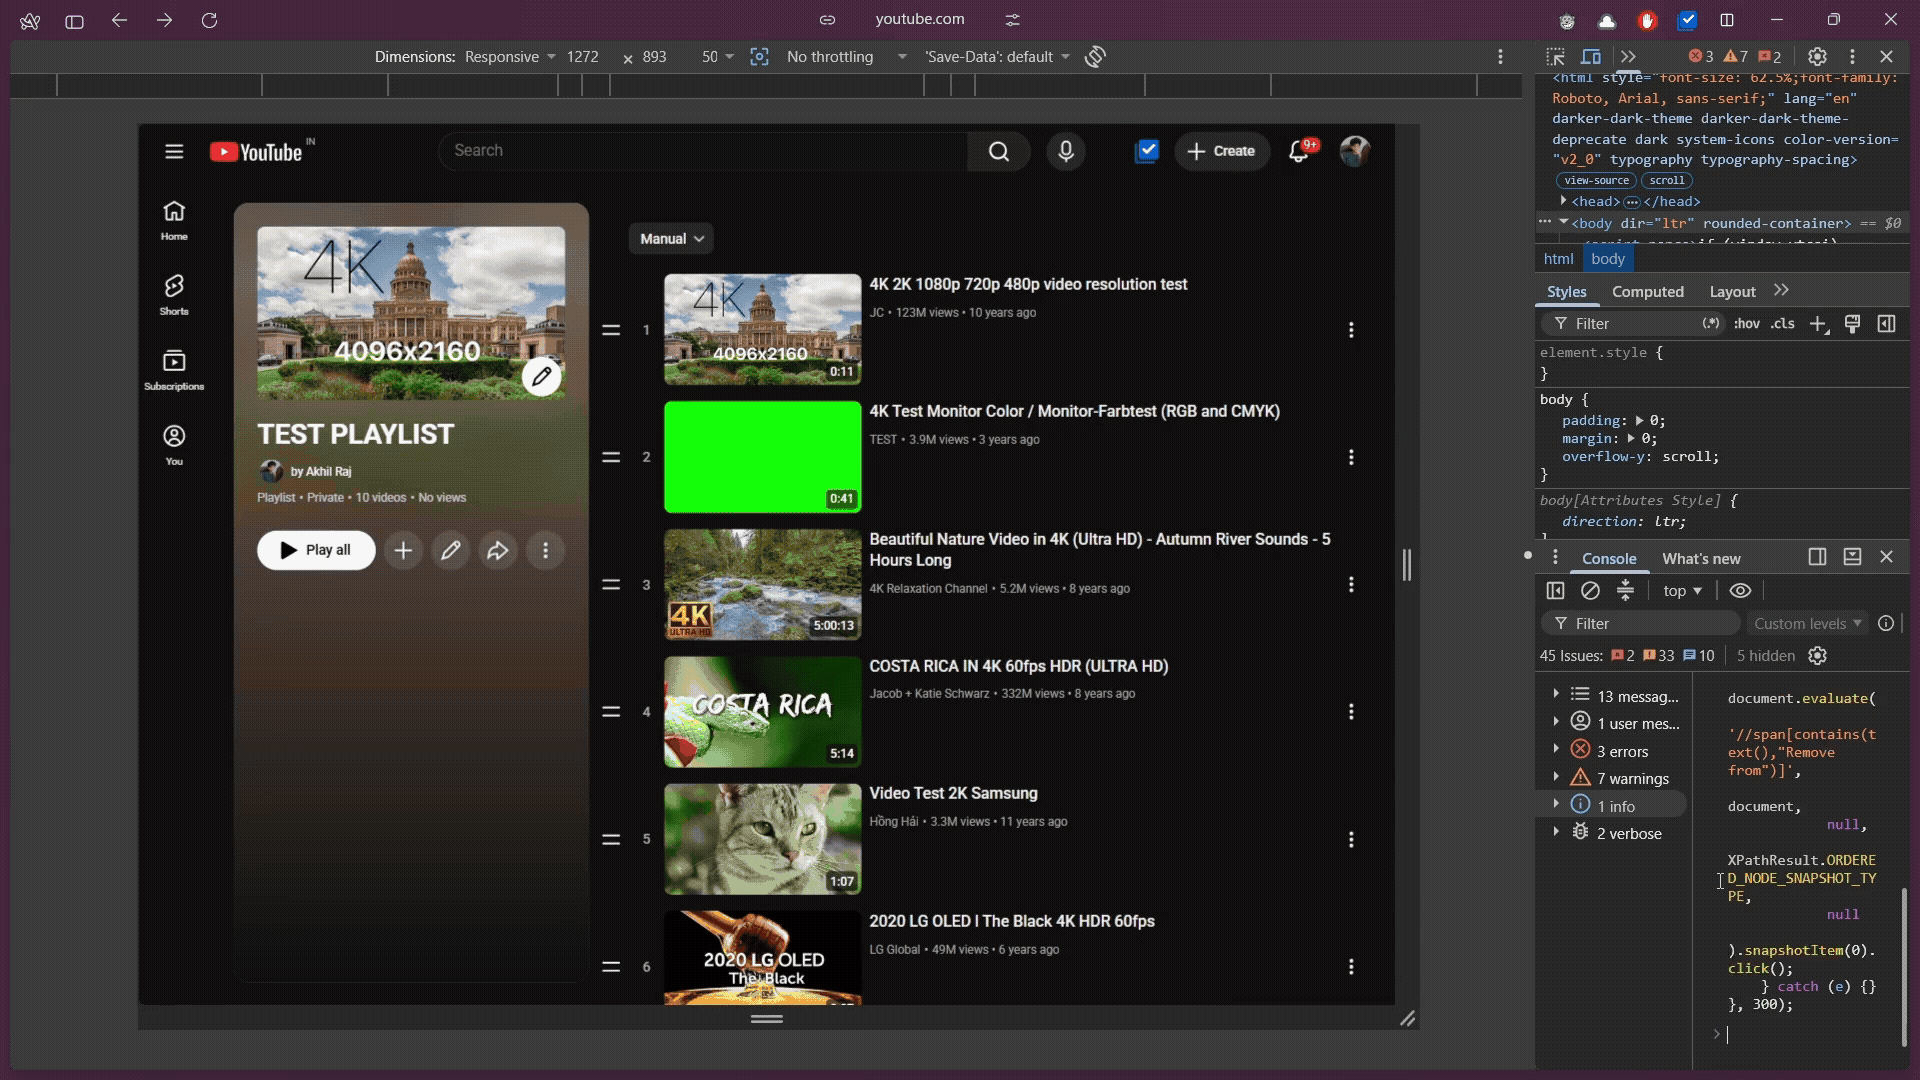The height and width of the screenshot is (1080, 1920).
Task: Open more options for COSTA RICA video
Action: pyautogui.click(x=1351, y=711)
